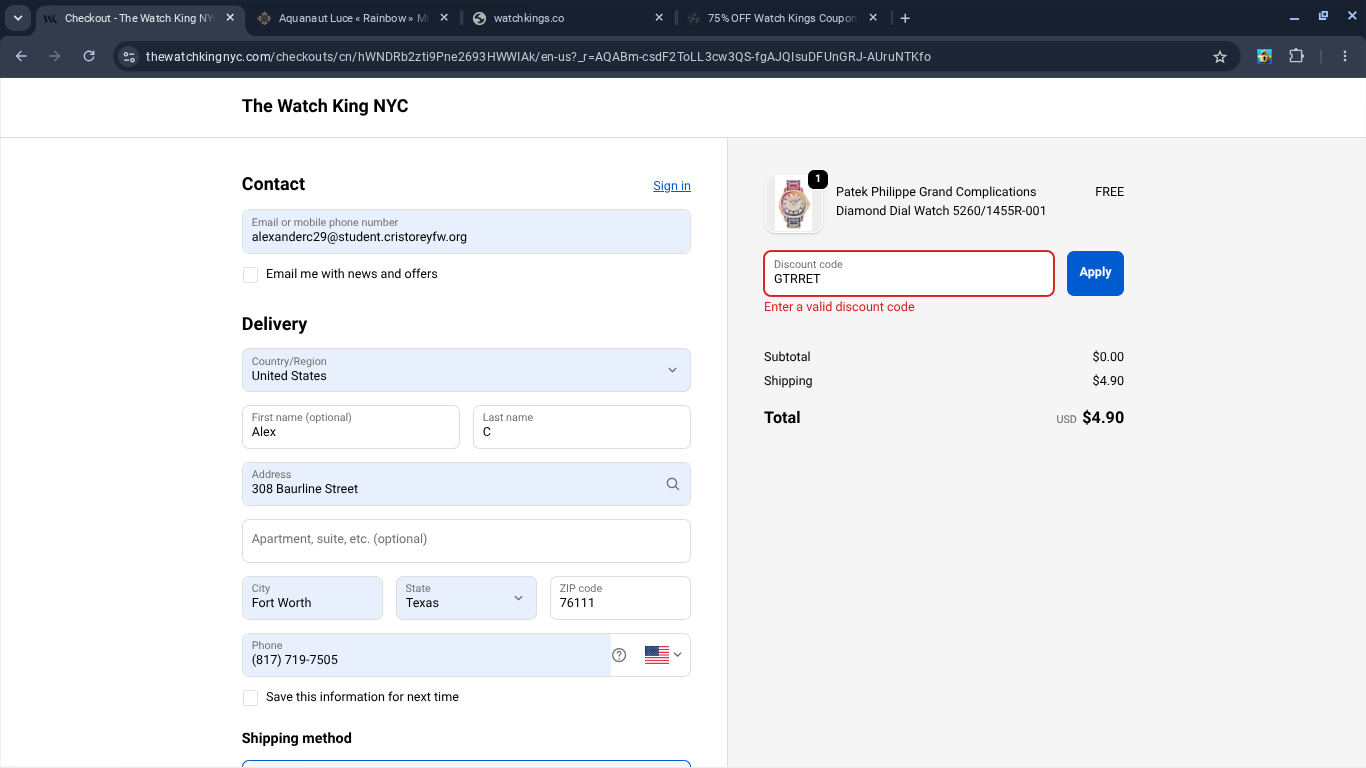Click the Apartment, suite, etc. field
The width and height of the screenshot is (1366, 768).
click(466, 541)
